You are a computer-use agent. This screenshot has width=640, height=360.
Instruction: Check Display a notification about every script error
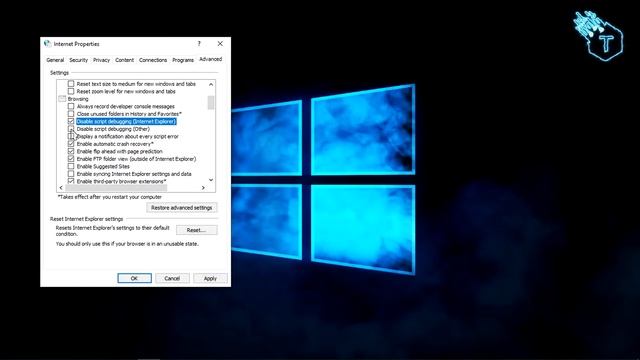[x=71, y=136]
